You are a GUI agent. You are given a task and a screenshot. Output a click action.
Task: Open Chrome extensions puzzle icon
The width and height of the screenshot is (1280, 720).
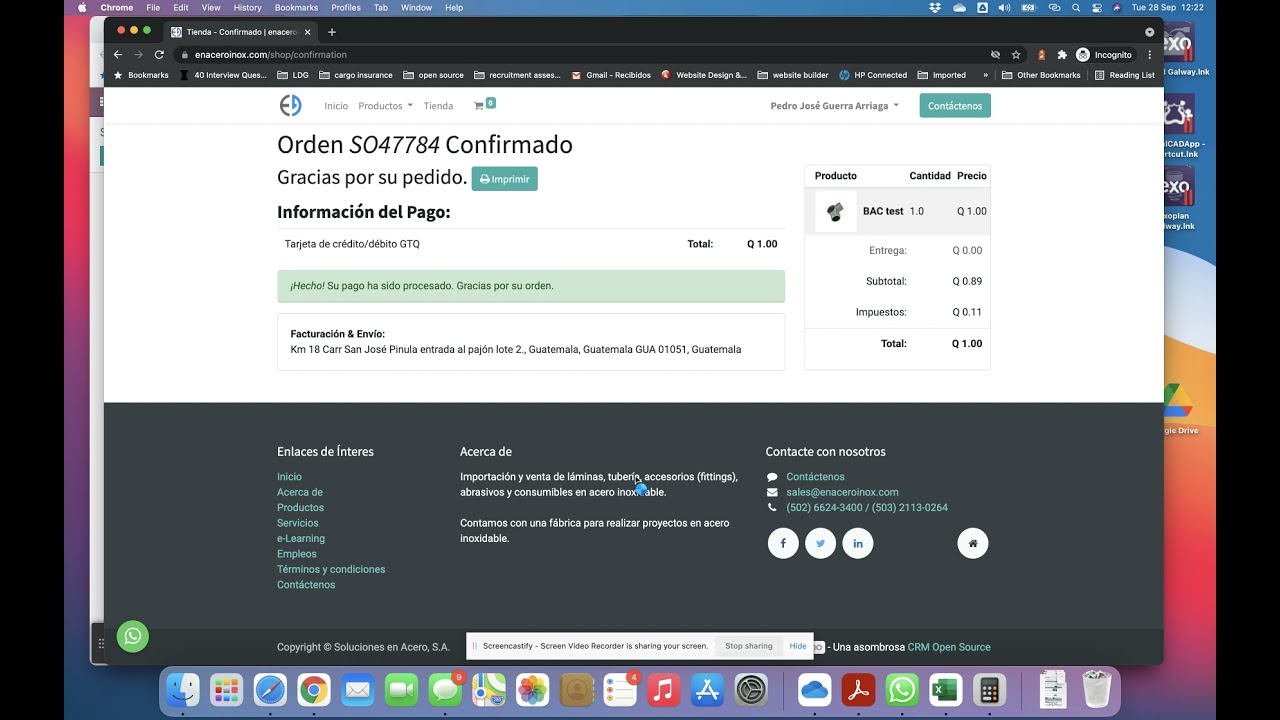1062,55
